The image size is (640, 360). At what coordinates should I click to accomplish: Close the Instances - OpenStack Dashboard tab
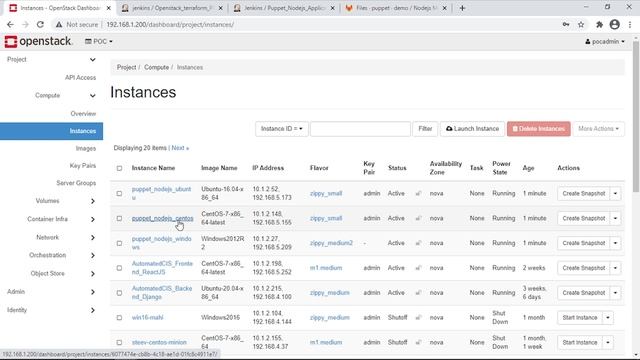pyautogui.click(x=109, y=8)
